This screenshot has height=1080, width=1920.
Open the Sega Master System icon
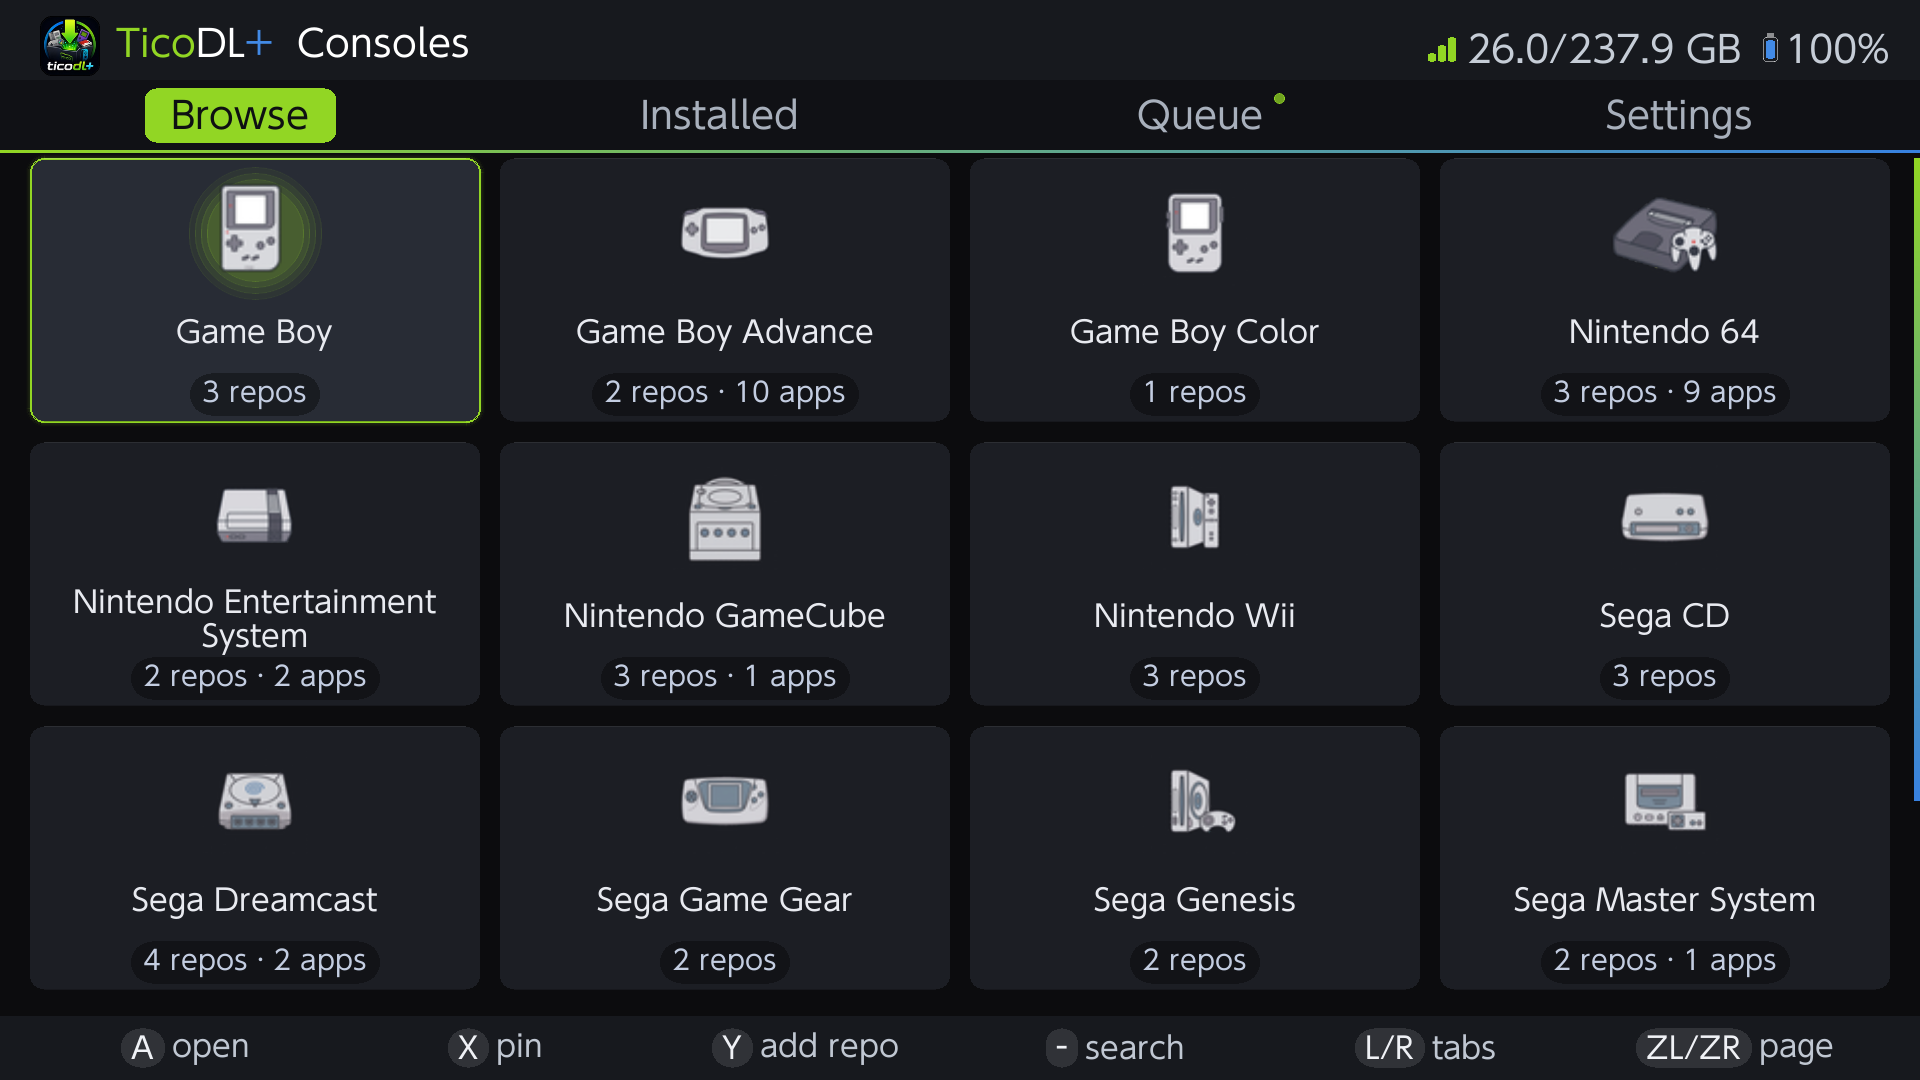pos(1665,801)
